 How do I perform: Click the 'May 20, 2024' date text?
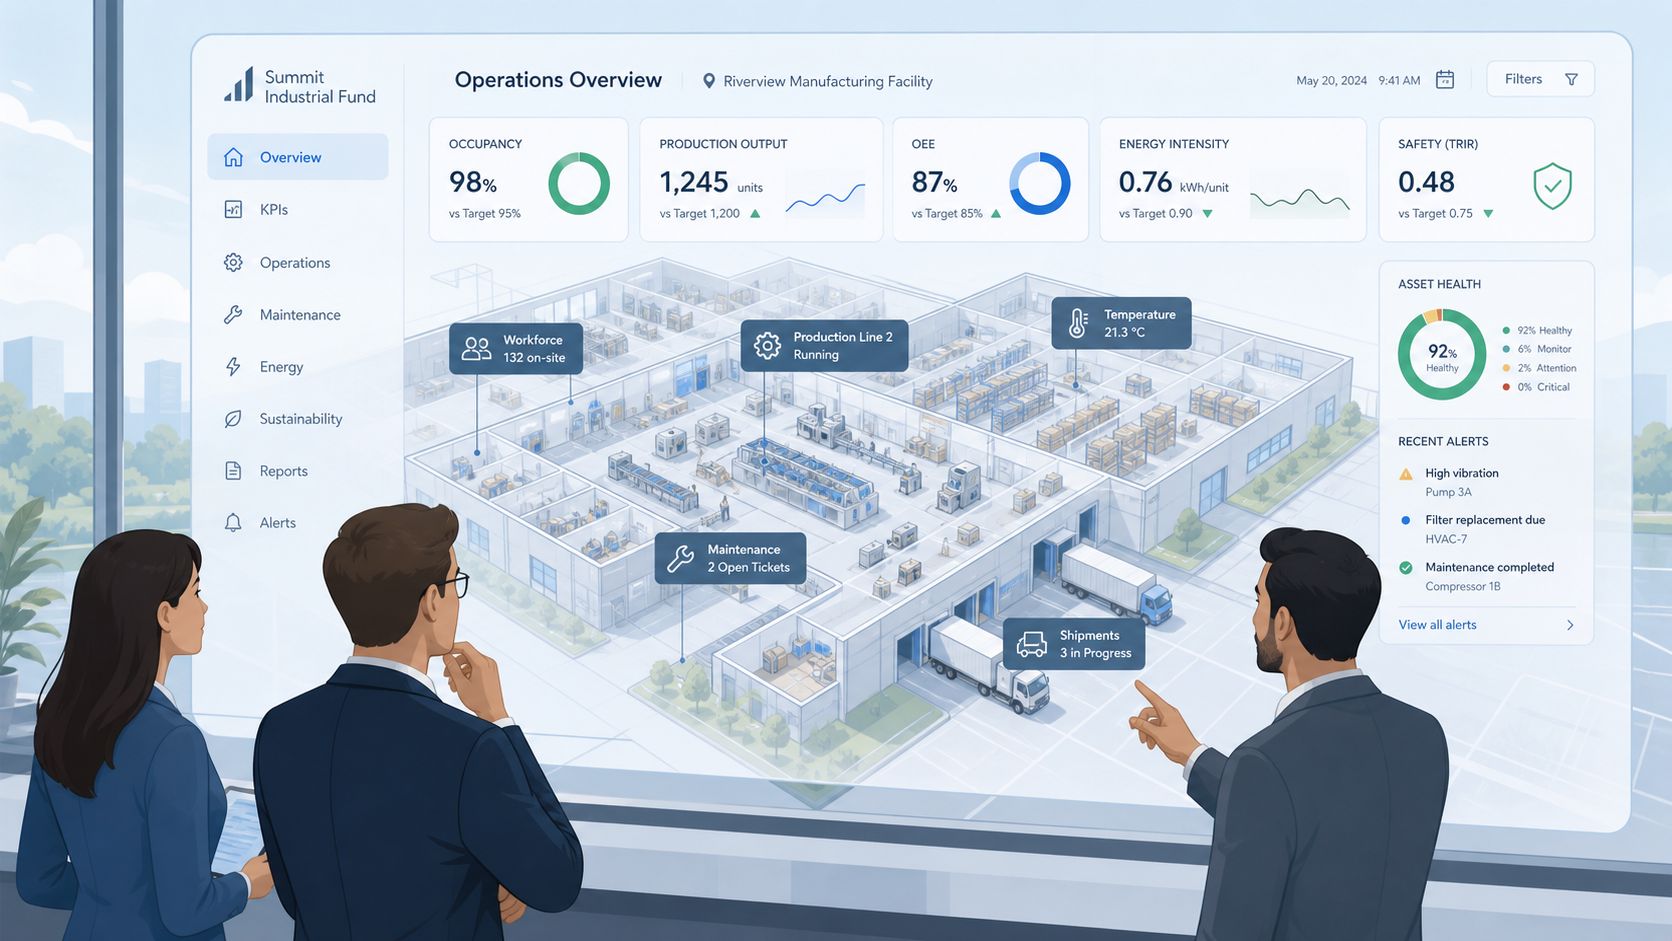click(1331, 80)
